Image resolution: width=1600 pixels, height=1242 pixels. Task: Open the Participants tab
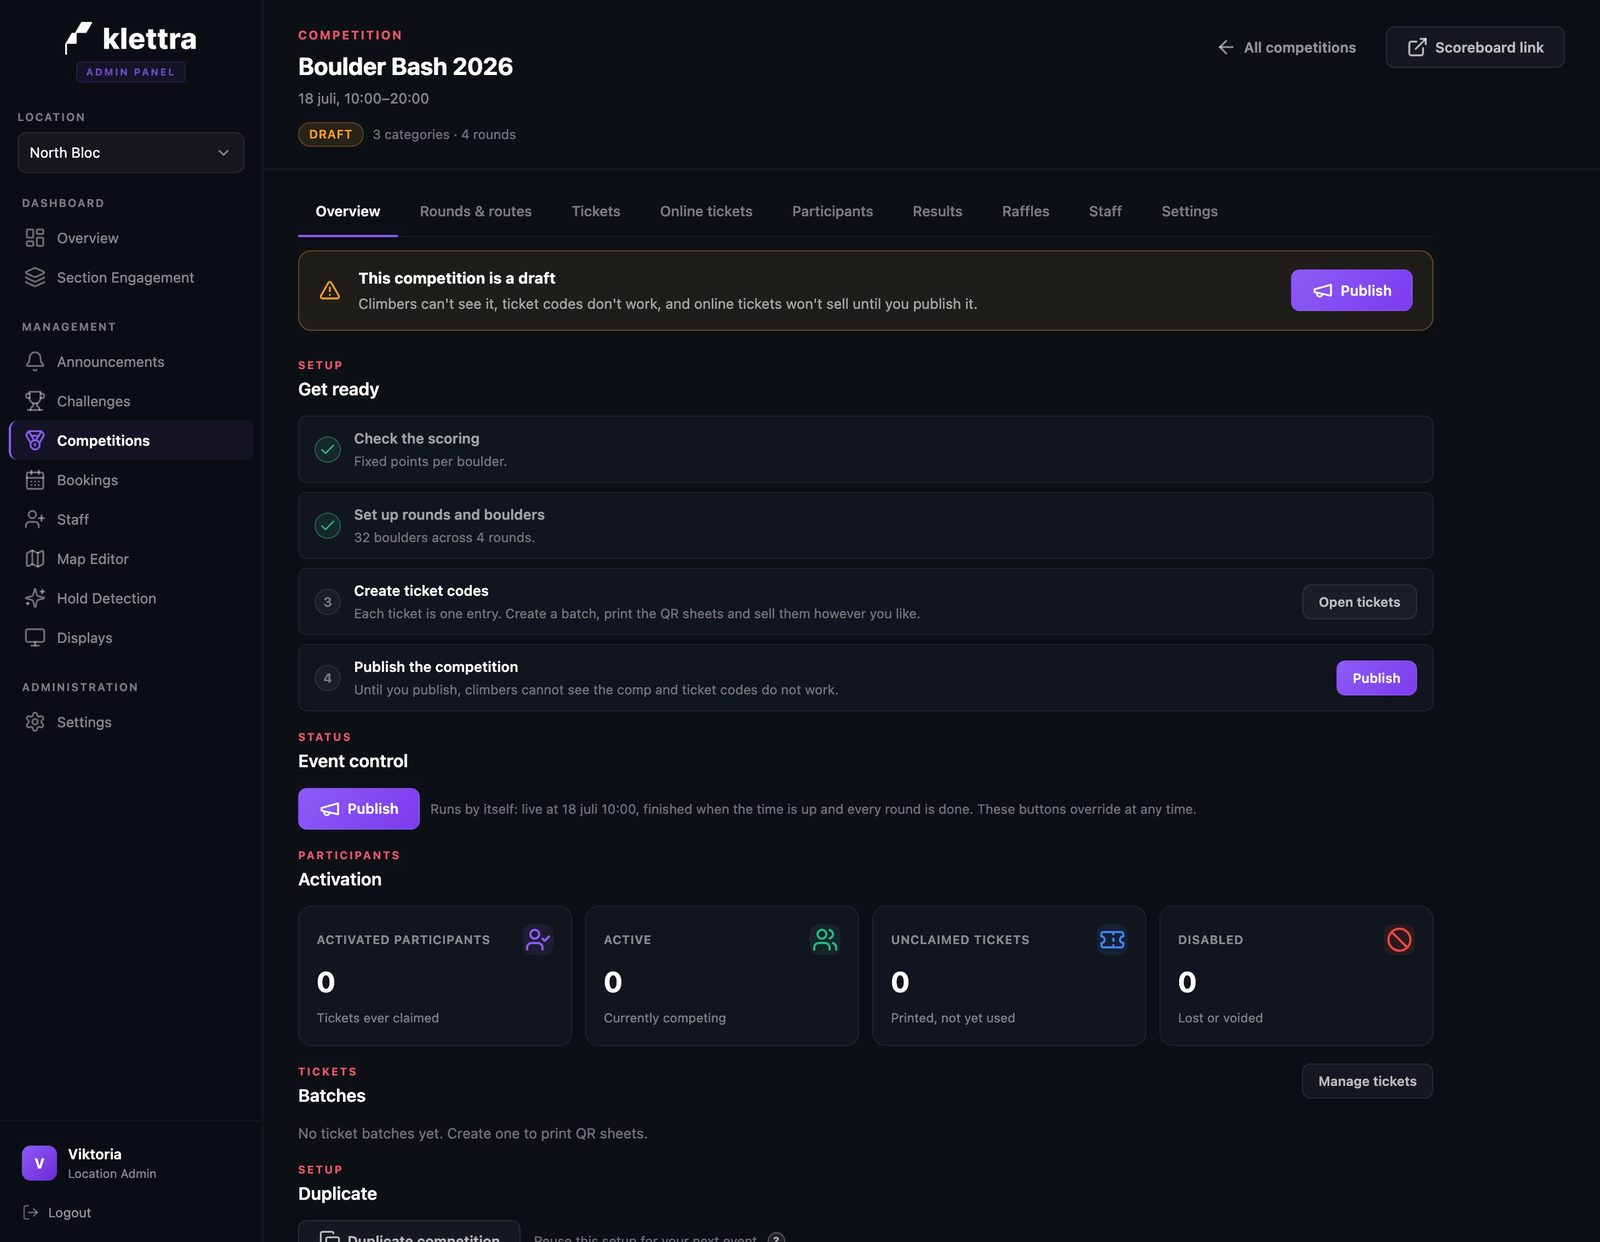[x=832, y=211]
